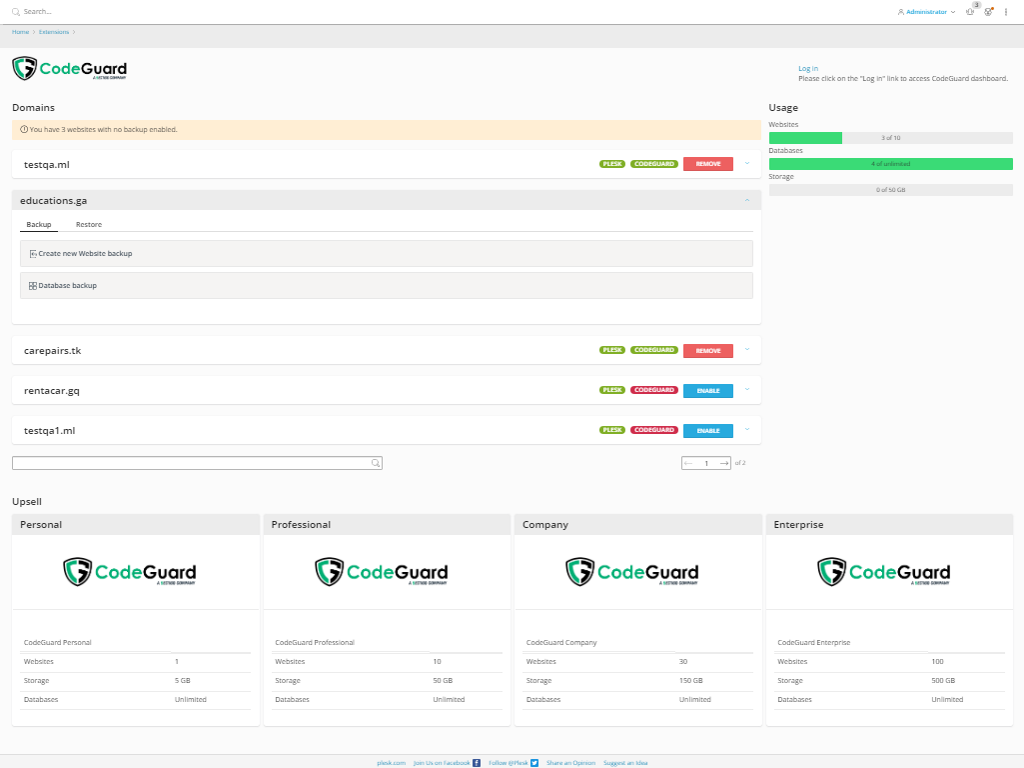This screenshot has width=1024, height=768.
Task: Remove CodeGuard from testqa.ml
Action: (x=707, y=164)
